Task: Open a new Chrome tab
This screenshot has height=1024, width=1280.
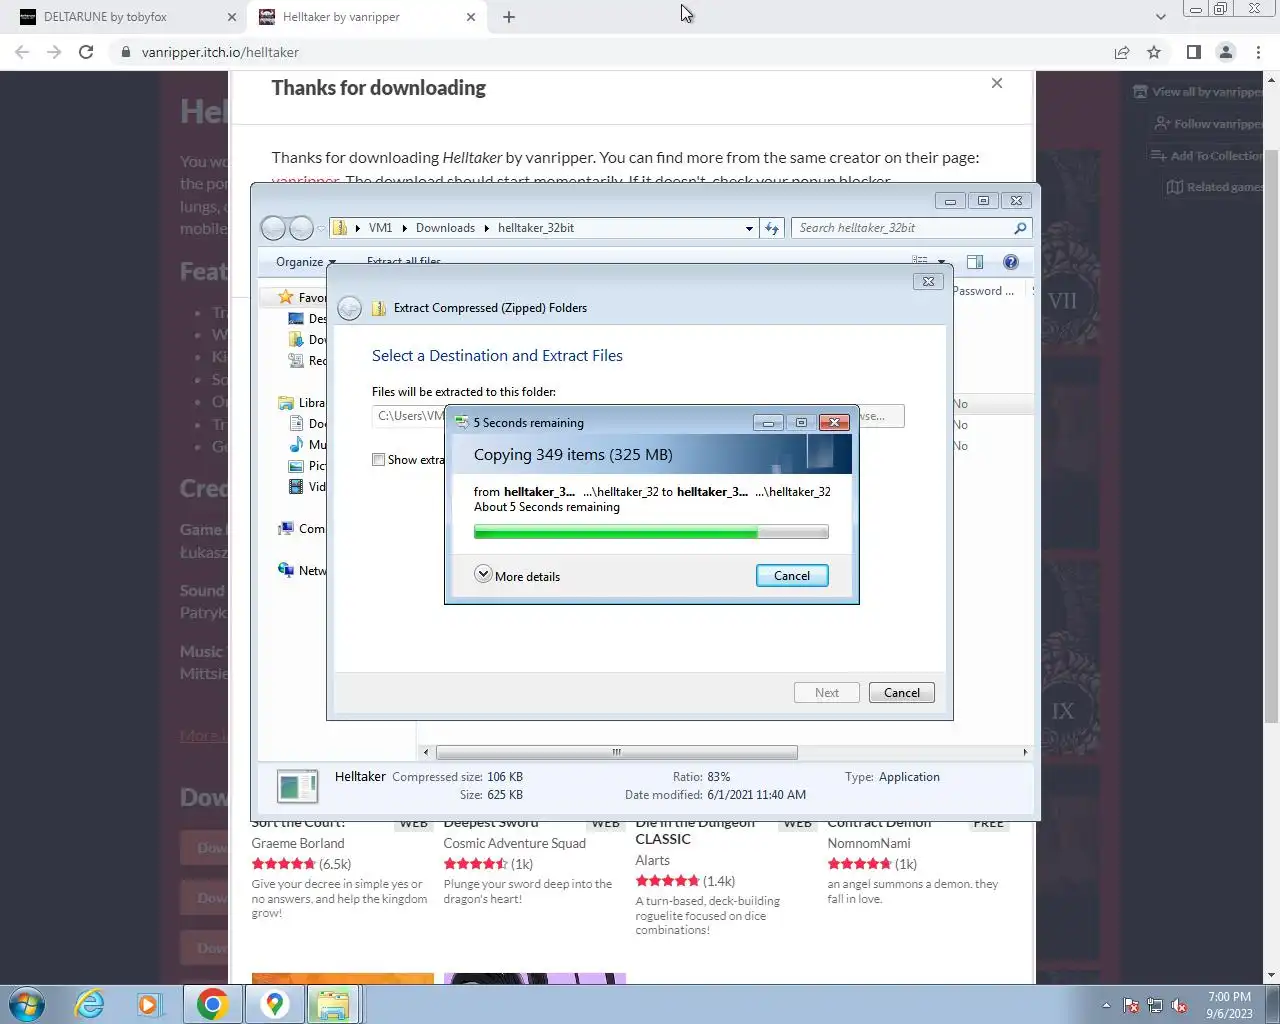Action: click(509, 17)
